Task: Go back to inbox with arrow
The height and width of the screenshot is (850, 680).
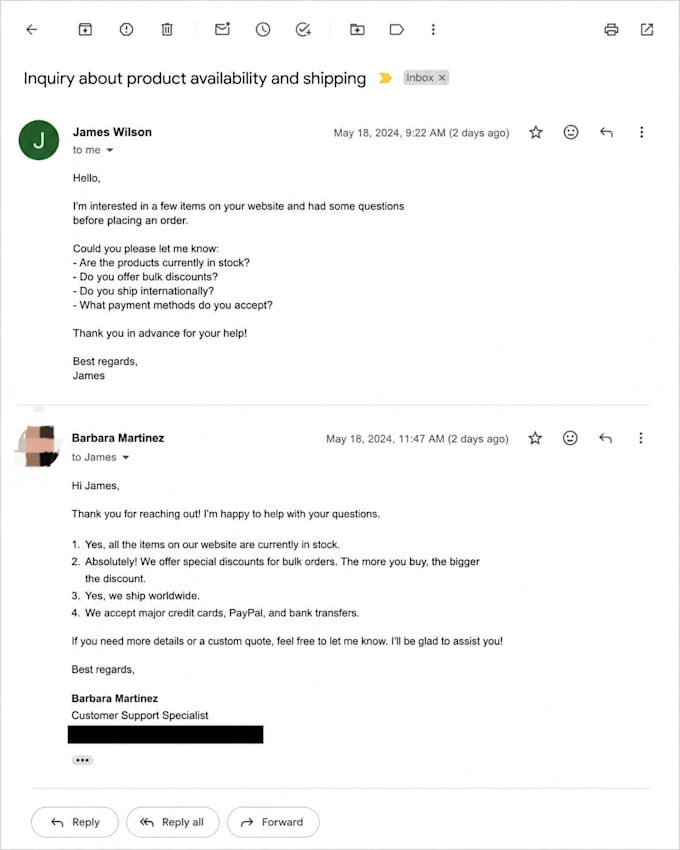Action: click(x=32, y=29)
